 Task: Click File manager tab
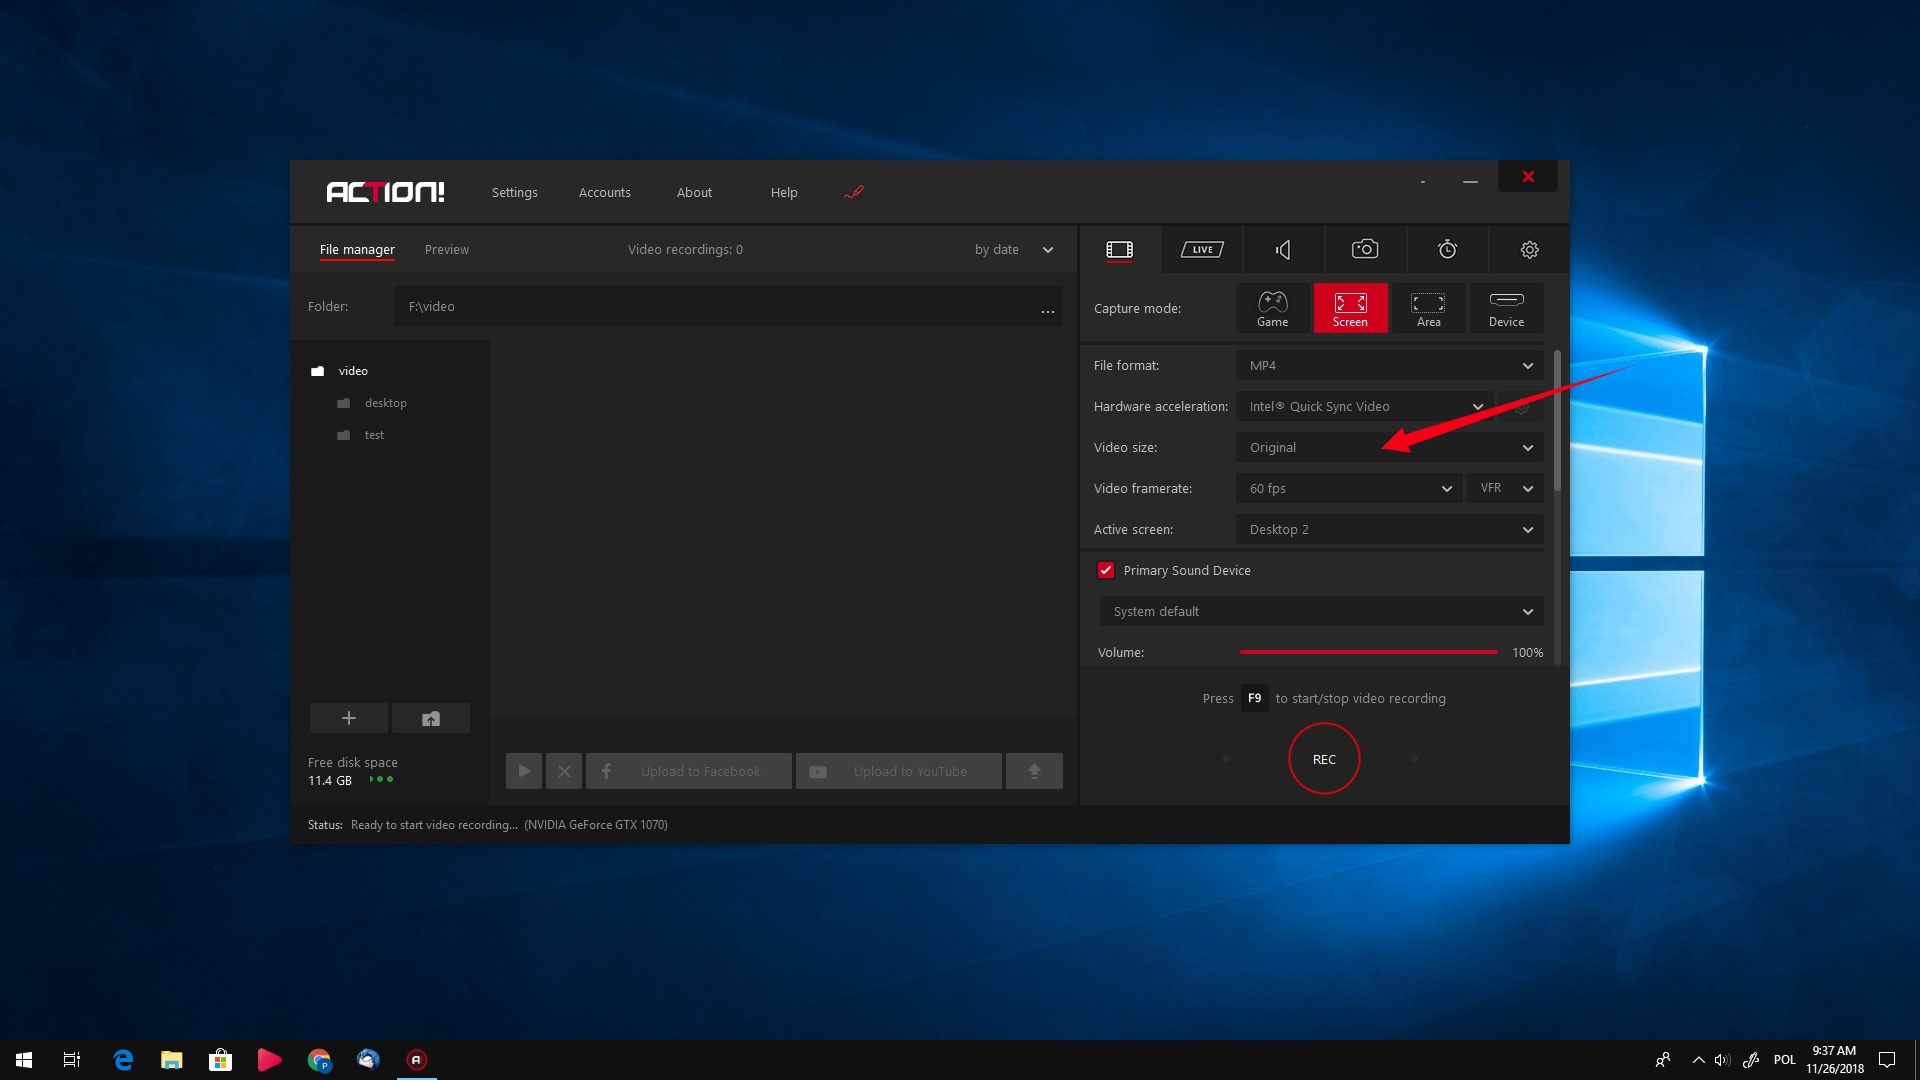pos(357,249)
